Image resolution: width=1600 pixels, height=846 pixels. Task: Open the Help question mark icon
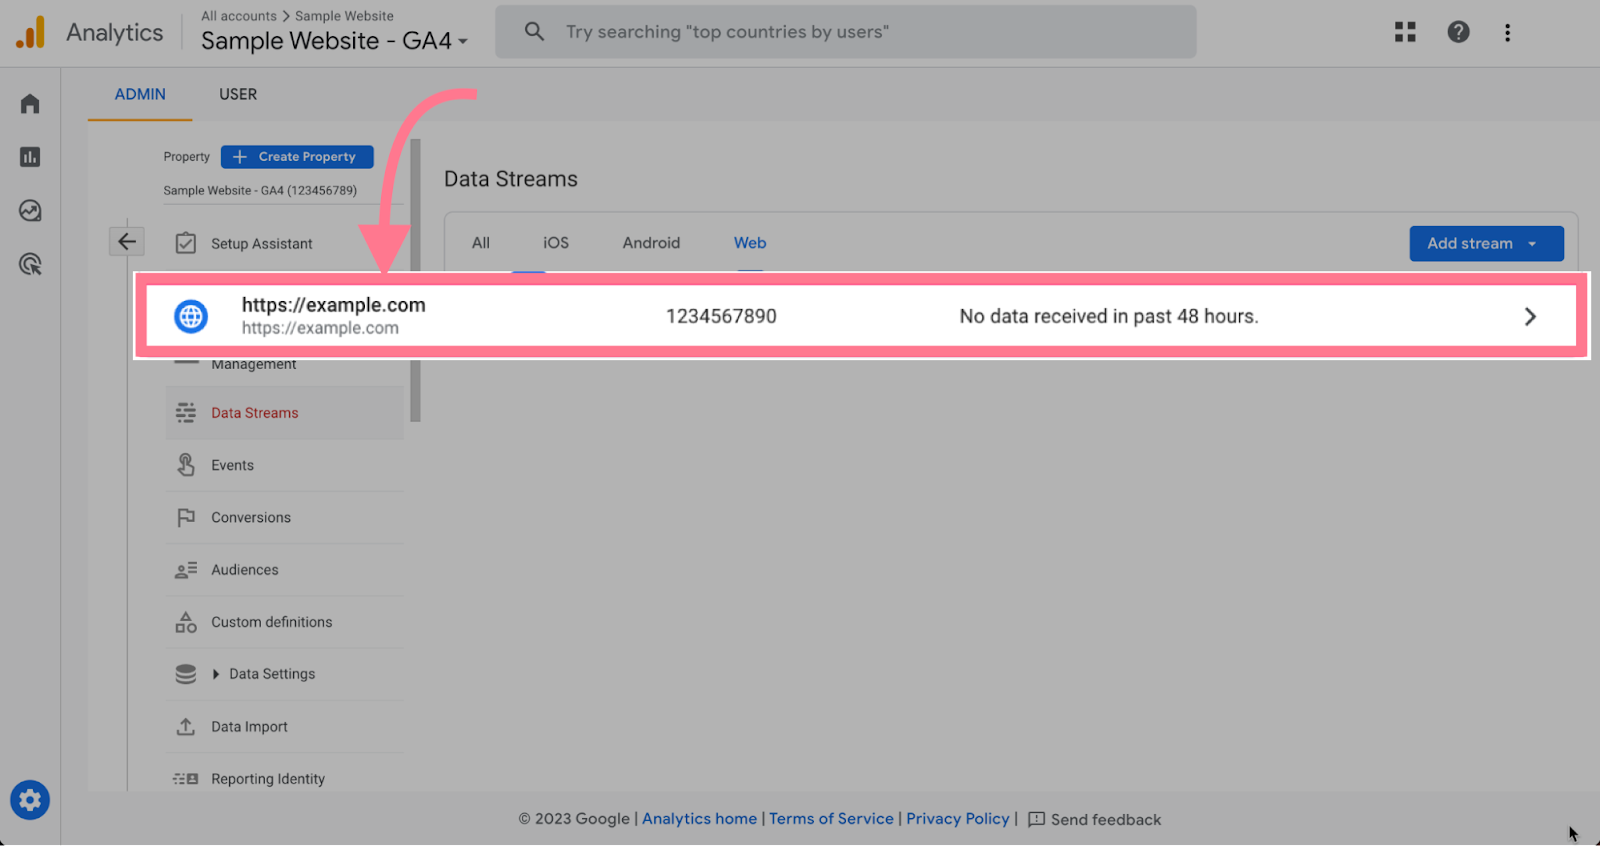(1458, 31)
